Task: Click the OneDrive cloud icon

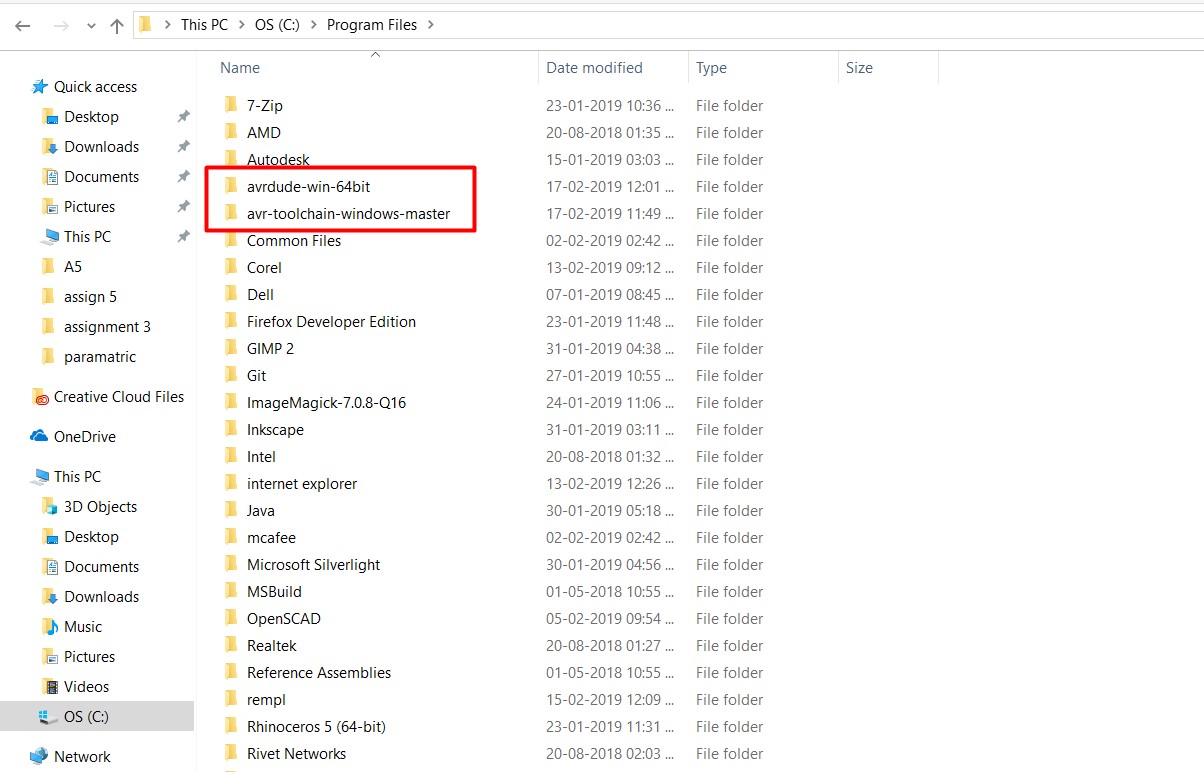Action: (39, 437)
